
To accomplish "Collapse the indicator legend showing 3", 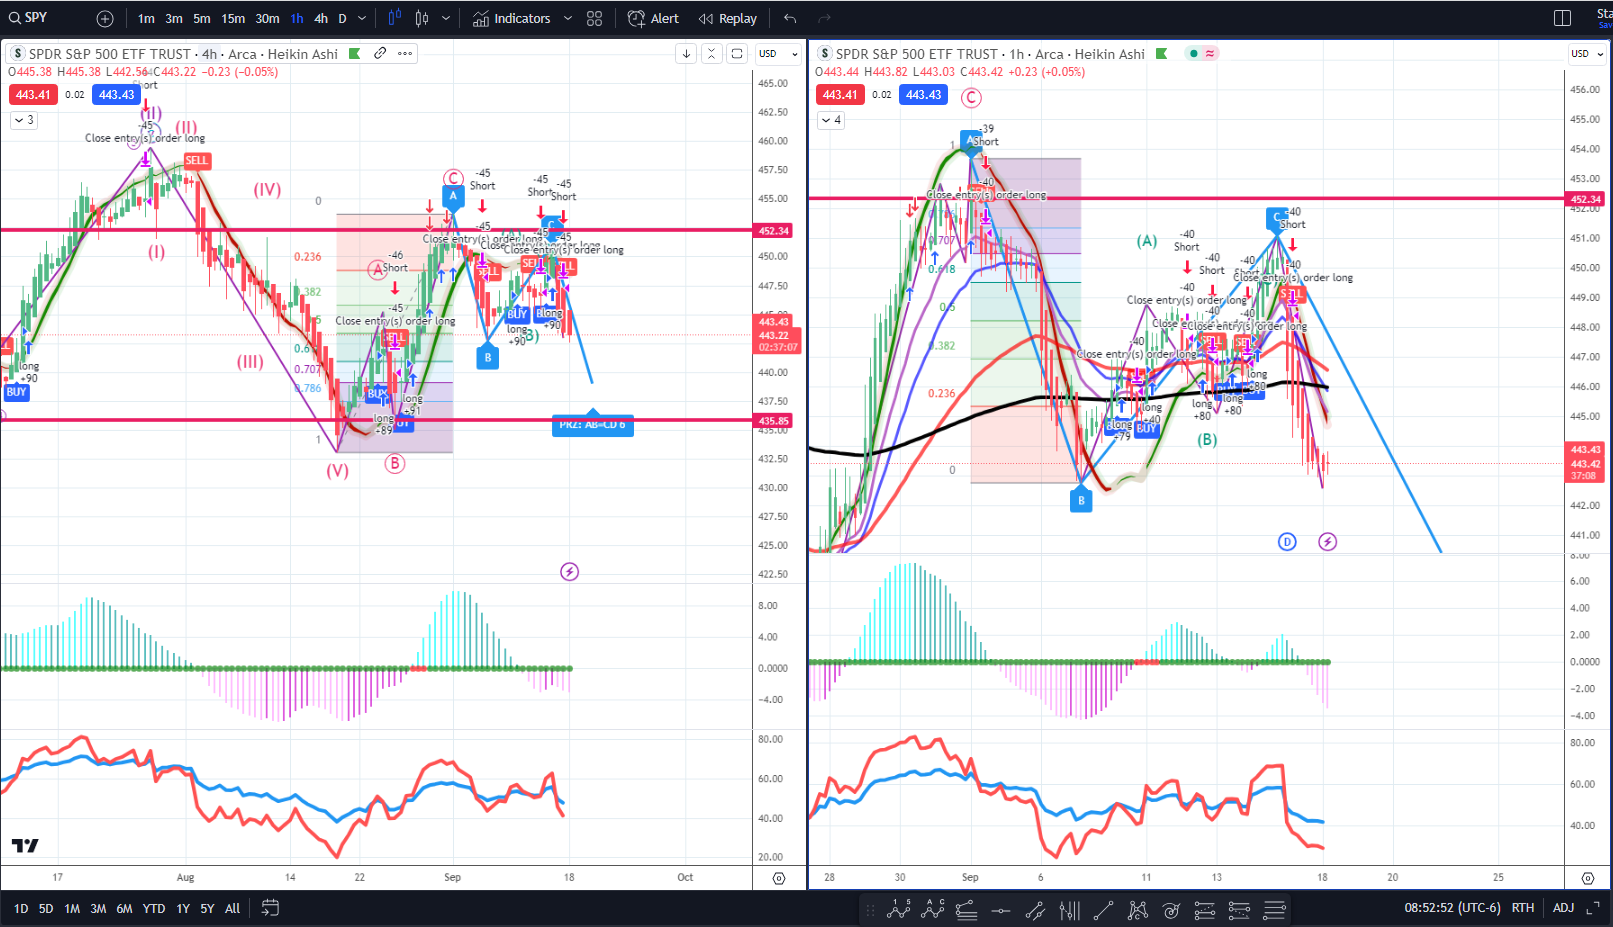I will pyautogui.click(x=24, y=120).
